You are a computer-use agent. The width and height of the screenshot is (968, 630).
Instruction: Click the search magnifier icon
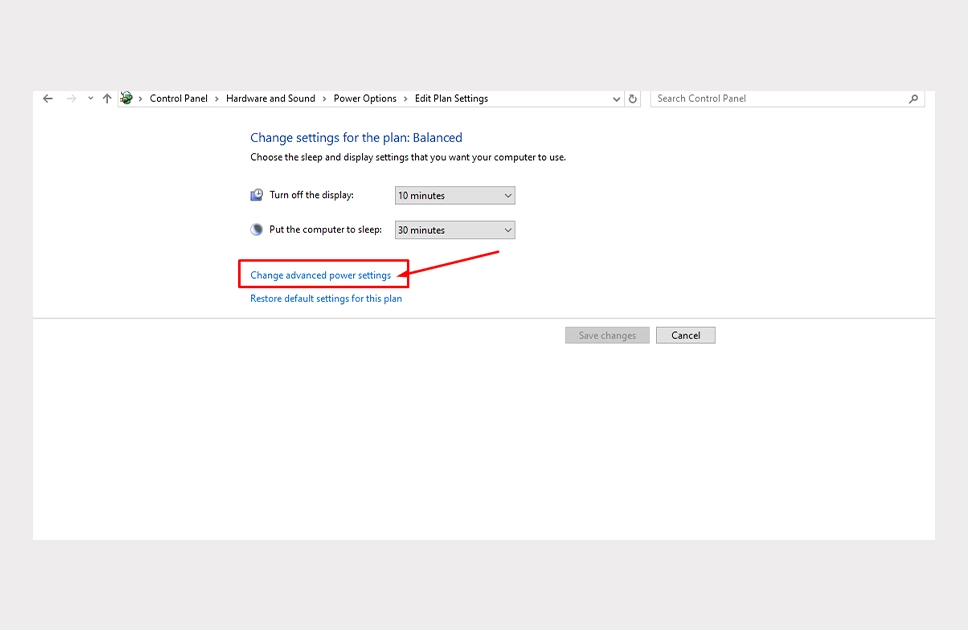coord(914,99)
